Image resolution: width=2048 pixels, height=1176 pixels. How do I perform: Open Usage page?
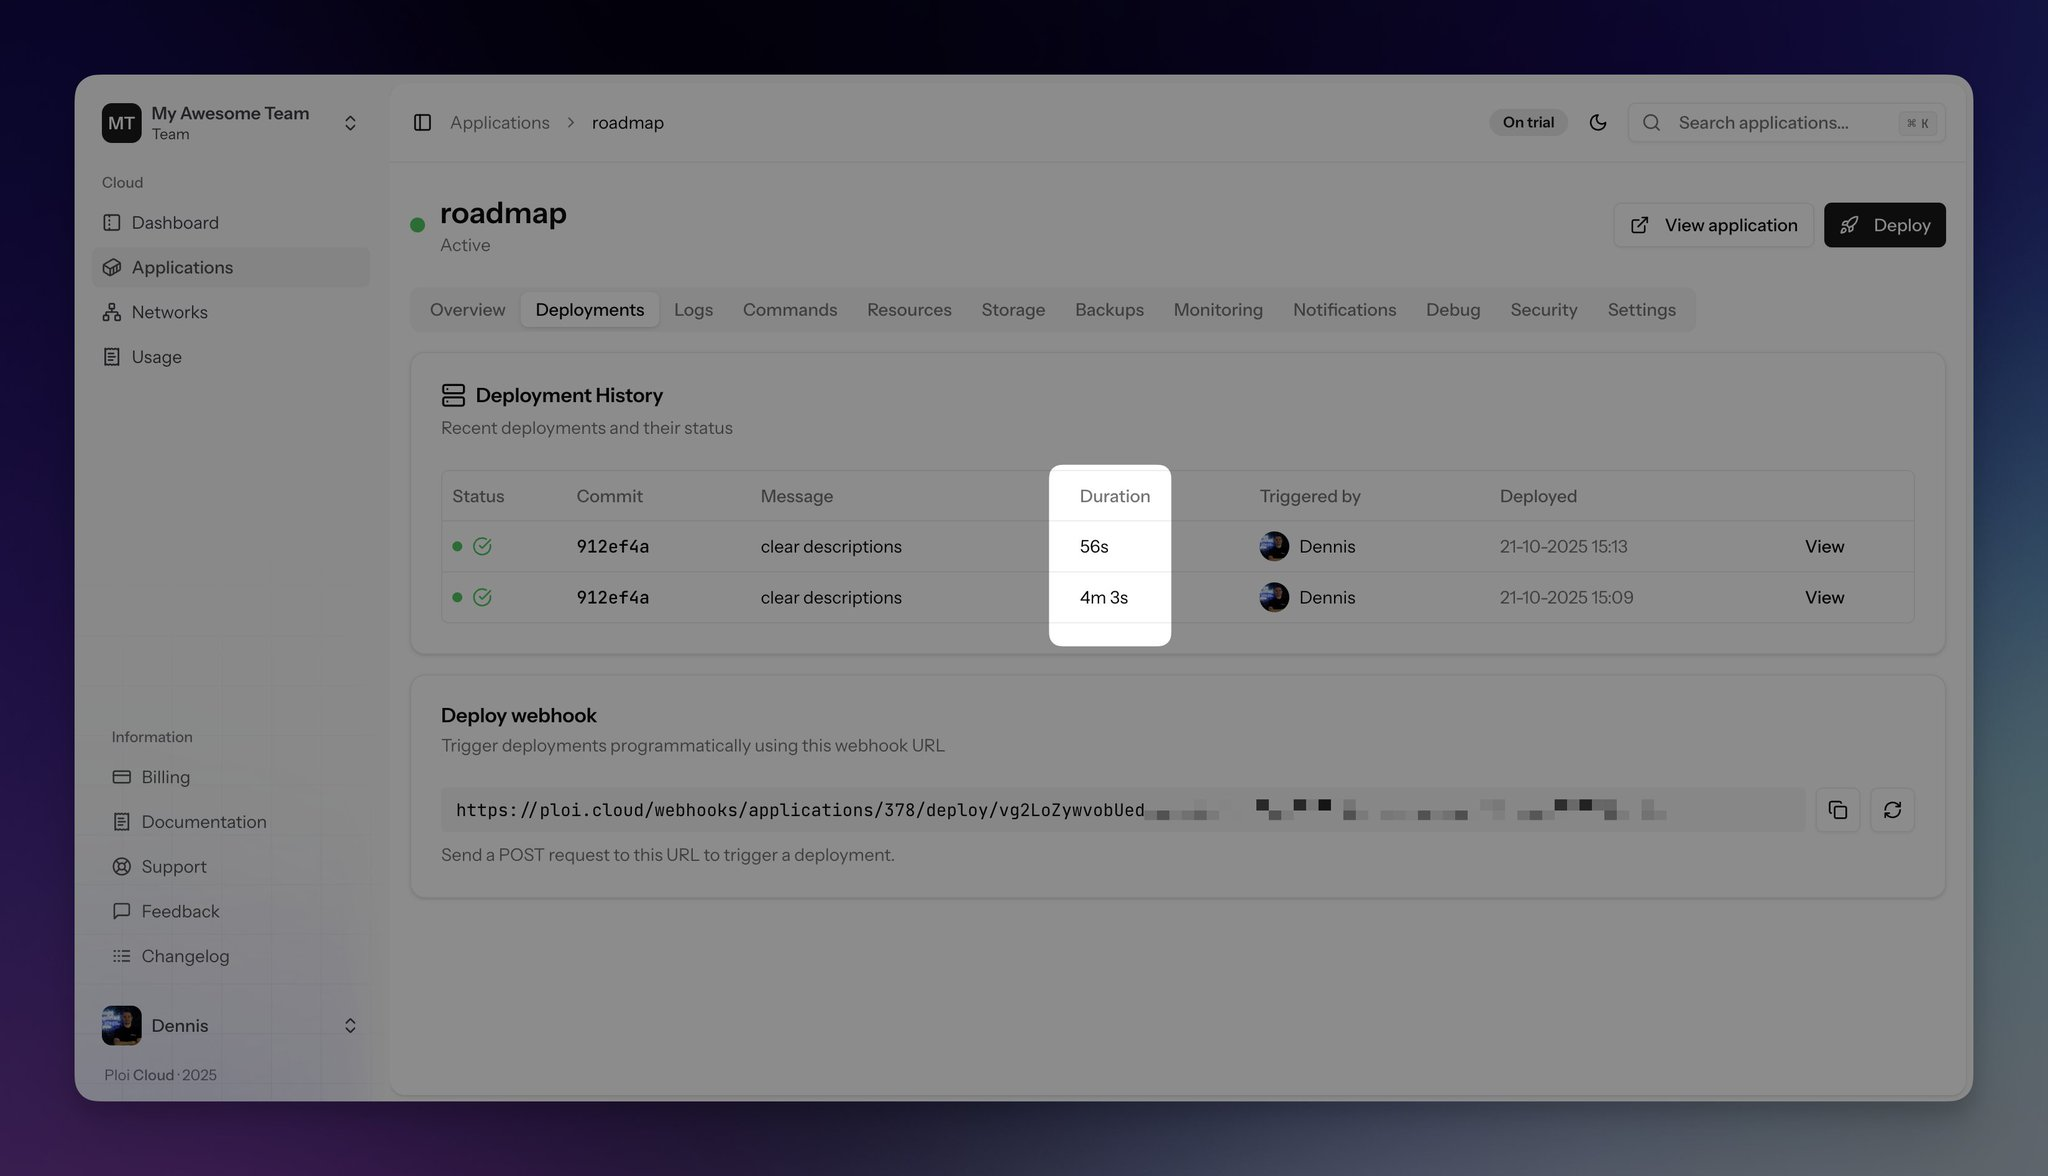coord(156,357)
